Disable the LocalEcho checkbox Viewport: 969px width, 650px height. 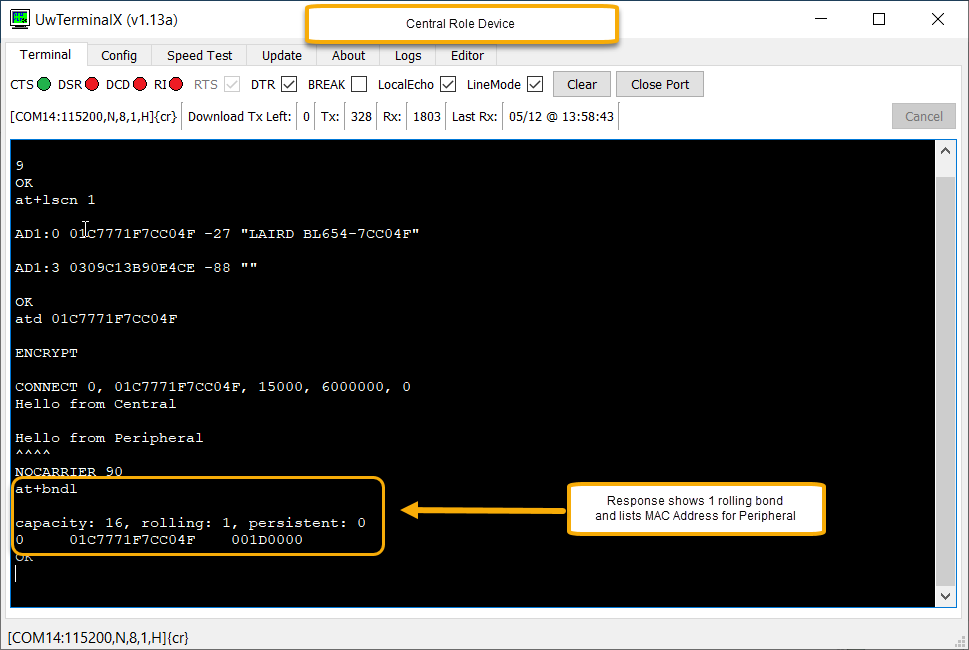[447, 84]
